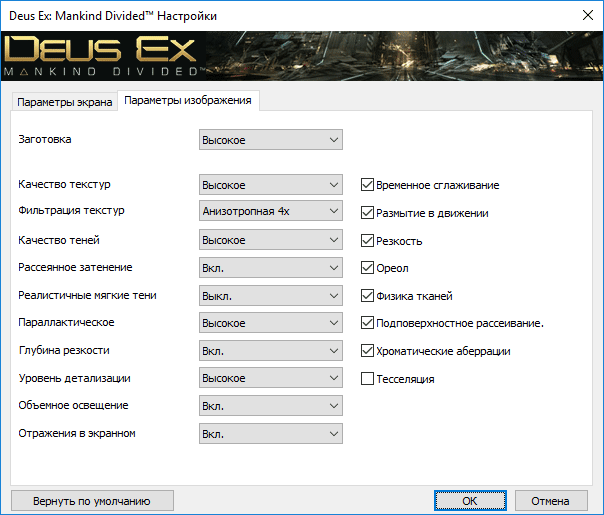Click the Фильтрация текстур label

tap(71, 210)
